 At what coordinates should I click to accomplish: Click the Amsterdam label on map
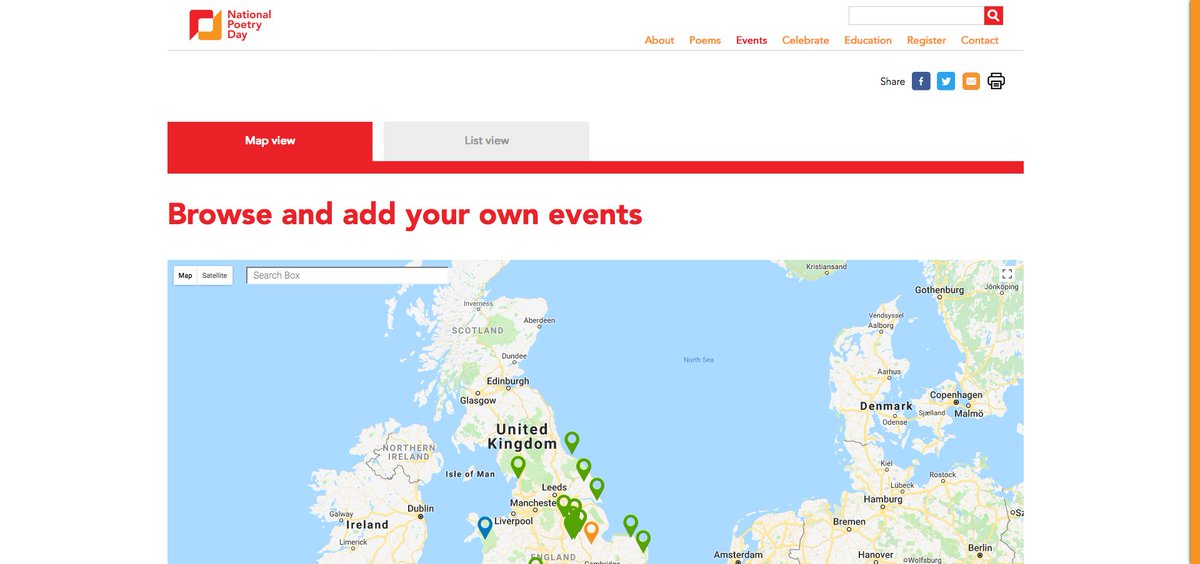click(739, 555)
